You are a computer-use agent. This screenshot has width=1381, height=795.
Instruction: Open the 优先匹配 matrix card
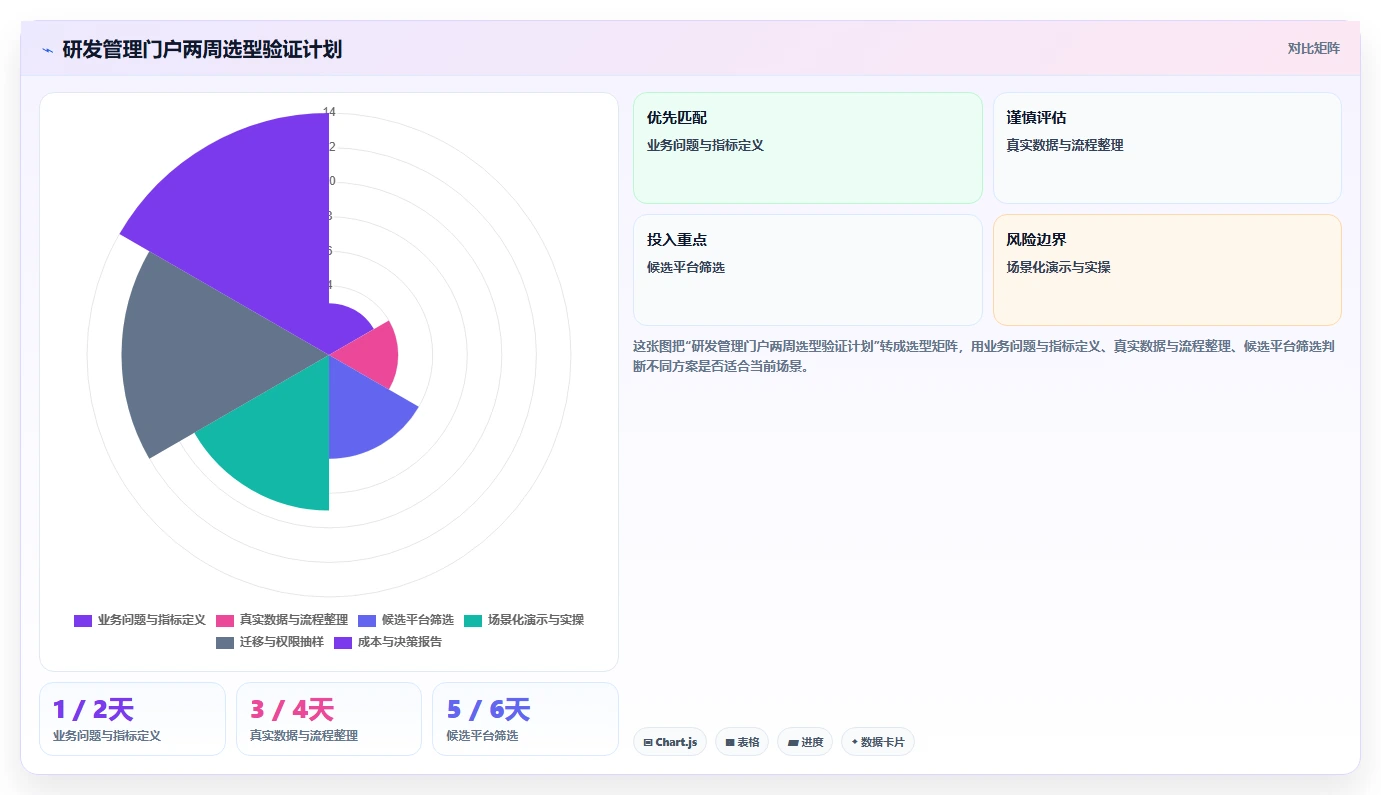click(x=808, y=148)
